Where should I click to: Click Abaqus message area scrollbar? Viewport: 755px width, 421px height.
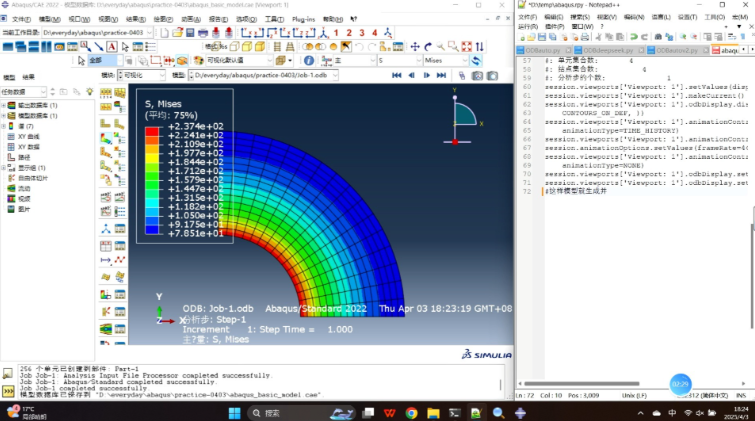(x=501, y=383)
